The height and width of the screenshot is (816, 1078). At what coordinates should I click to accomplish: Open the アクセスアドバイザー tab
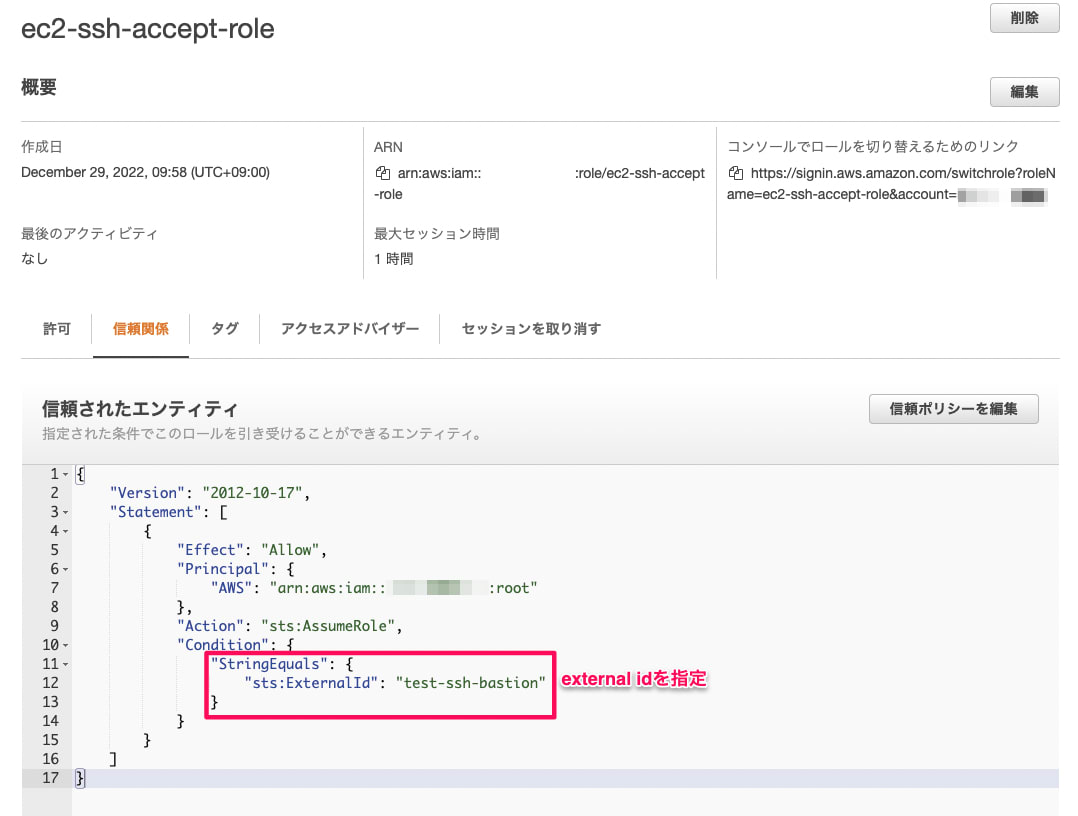click(349, 329)
